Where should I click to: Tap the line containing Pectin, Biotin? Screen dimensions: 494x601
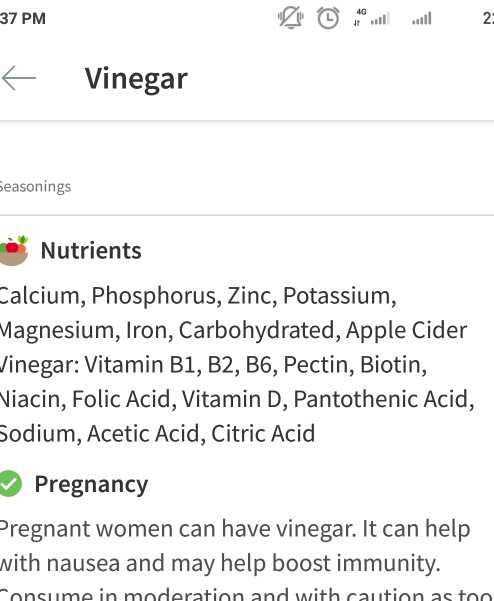pyautogui.click(x=213, y=365)
